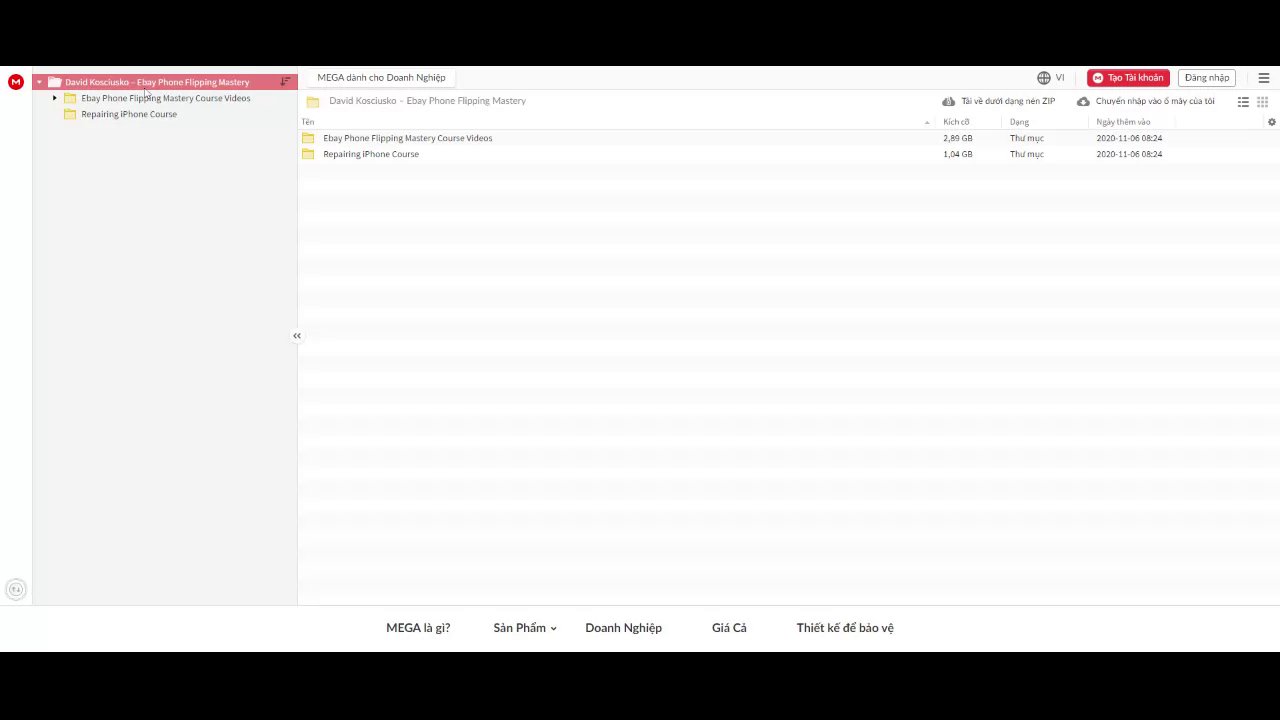
Task: Click the breadcrumb folder icon
Action: point(313,102)
